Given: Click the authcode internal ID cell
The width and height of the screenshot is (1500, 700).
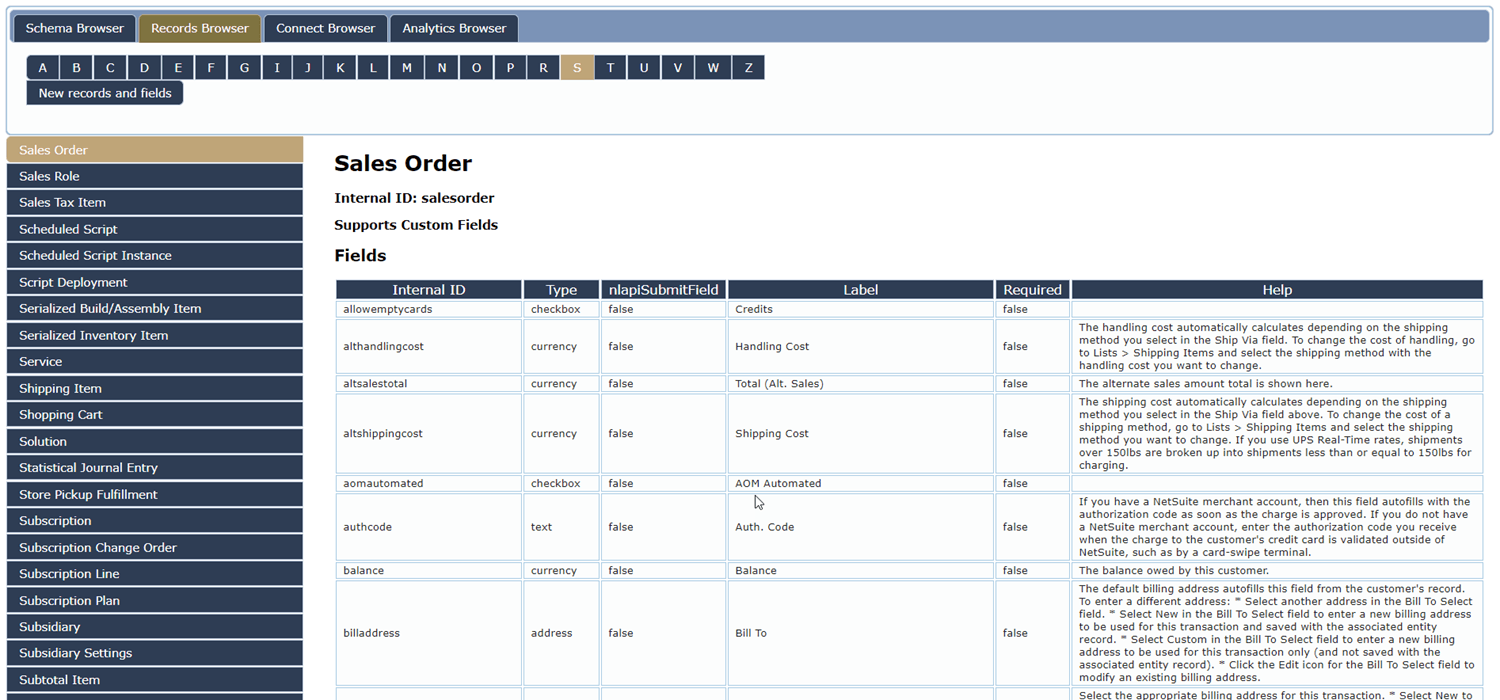Looking at the screenshot, I should click(x=429, y=527).
